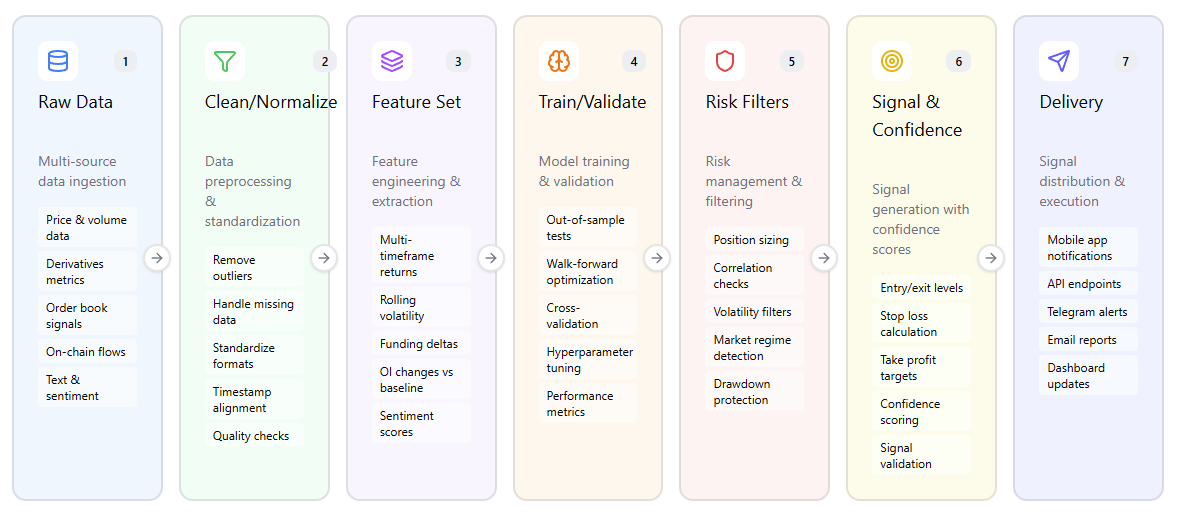Click the Signal & Confidence target icon
This screenshot has height=517, width=1181.
click(891, 61)
